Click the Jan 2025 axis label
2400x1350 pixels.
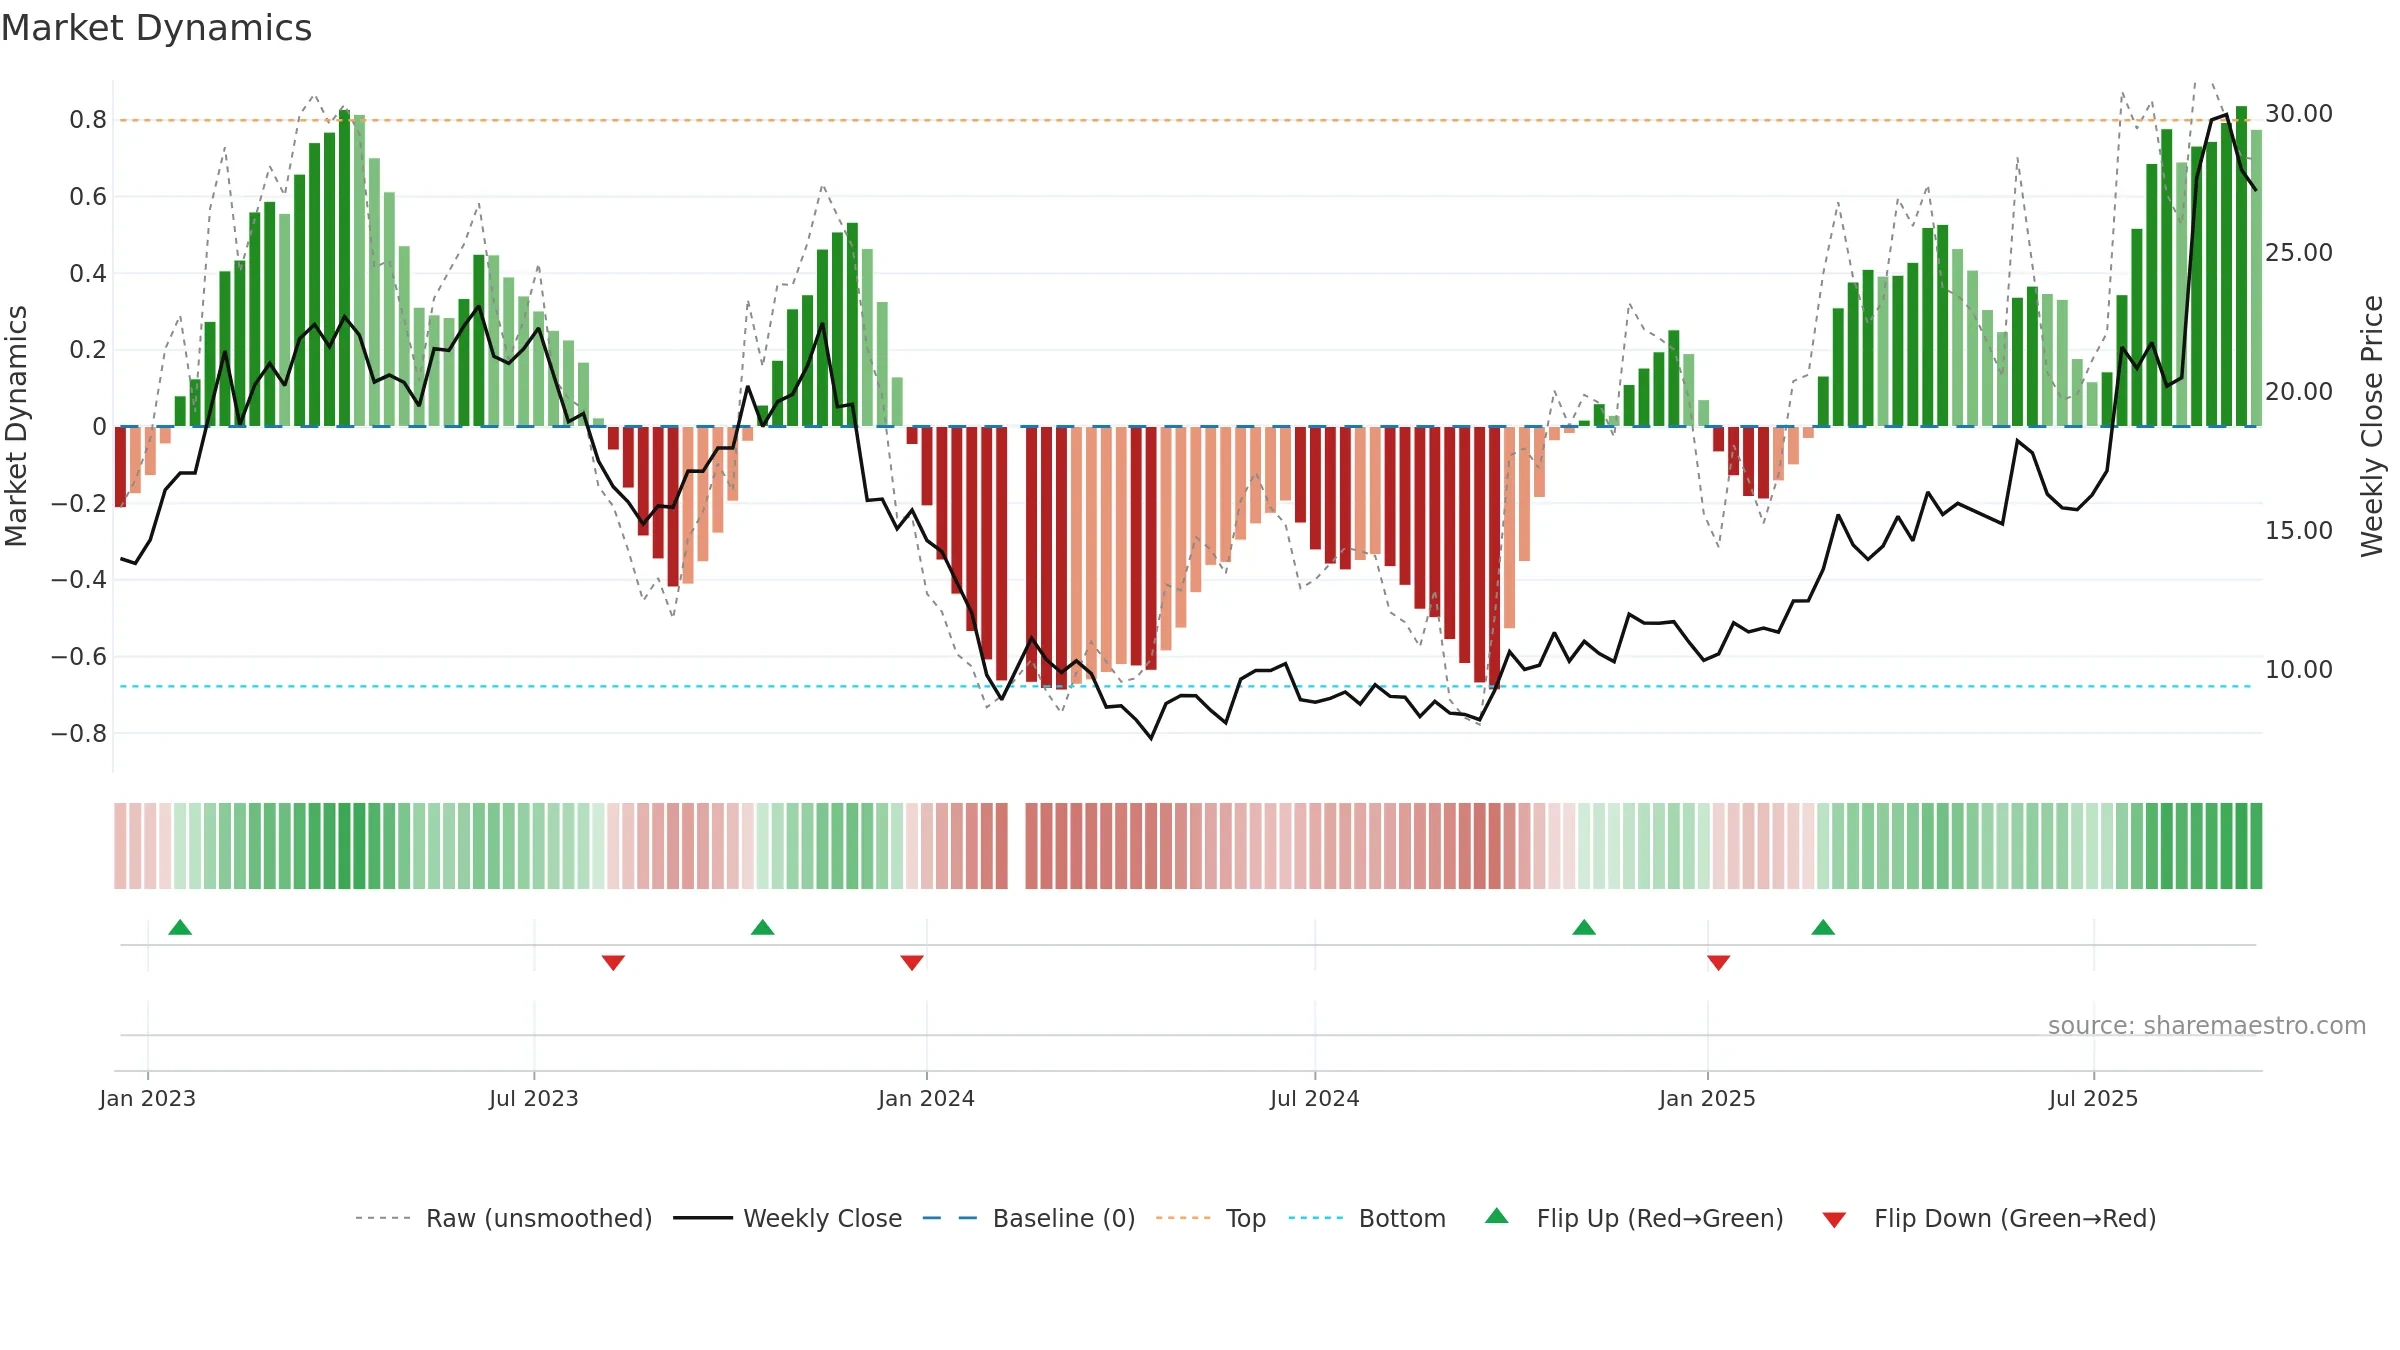point(1708,1098)
